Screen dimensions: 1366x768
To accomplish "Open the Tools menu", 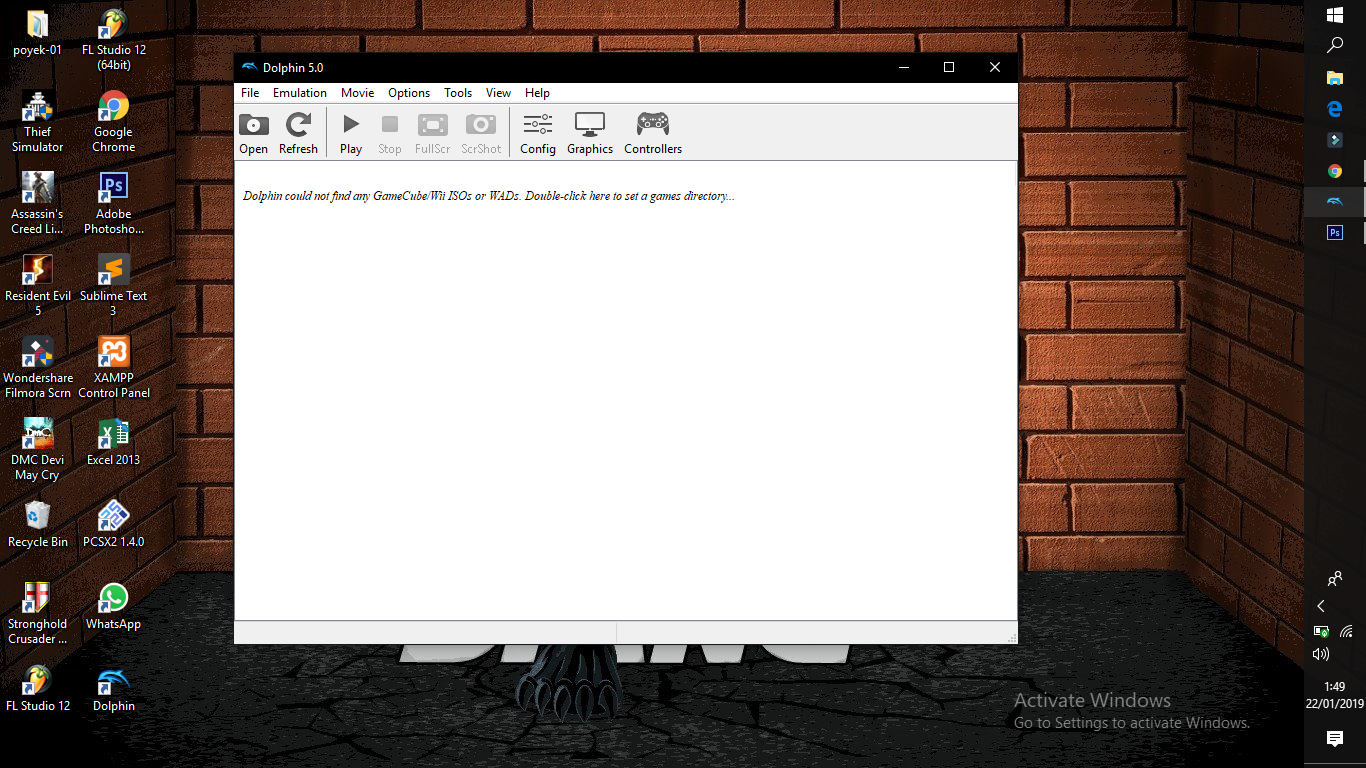I will point(458,93).
